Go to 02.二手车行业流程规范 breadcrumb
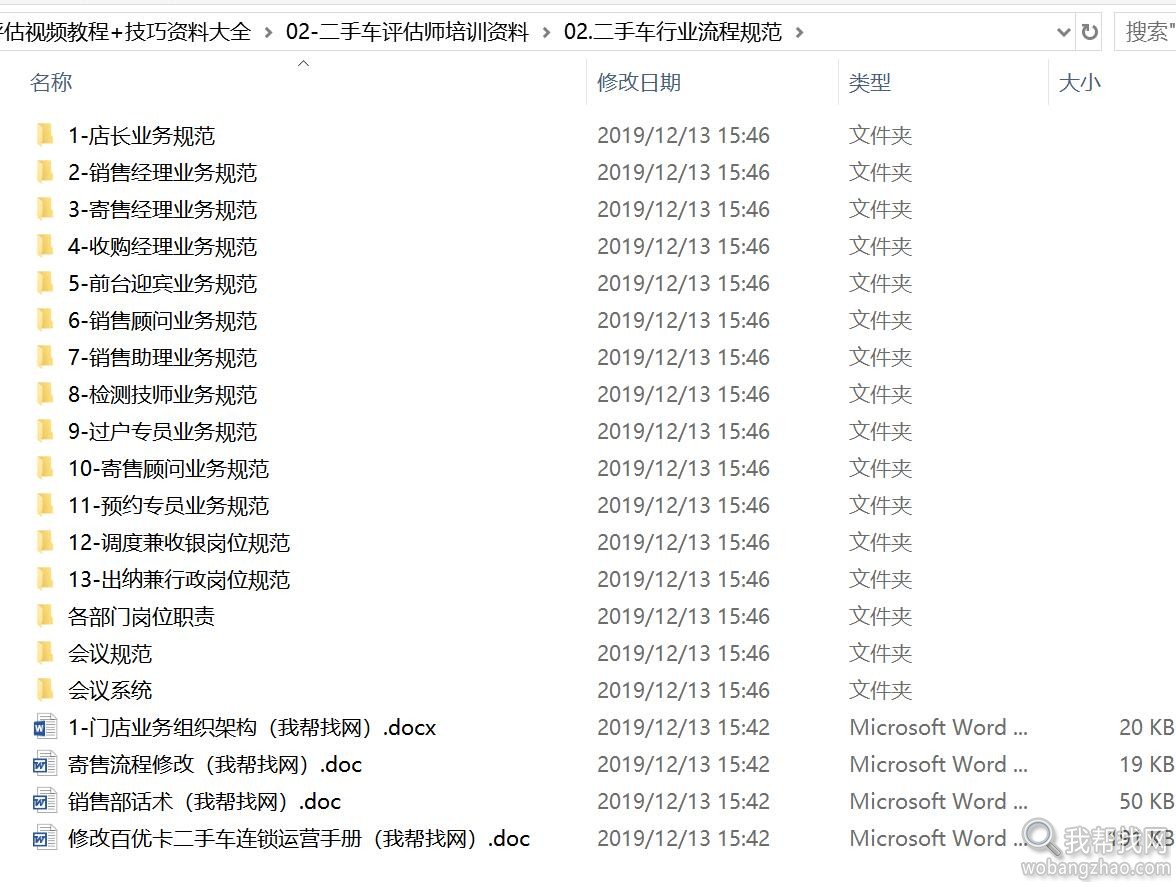The image size is (1176, 887). pos(673,31)
